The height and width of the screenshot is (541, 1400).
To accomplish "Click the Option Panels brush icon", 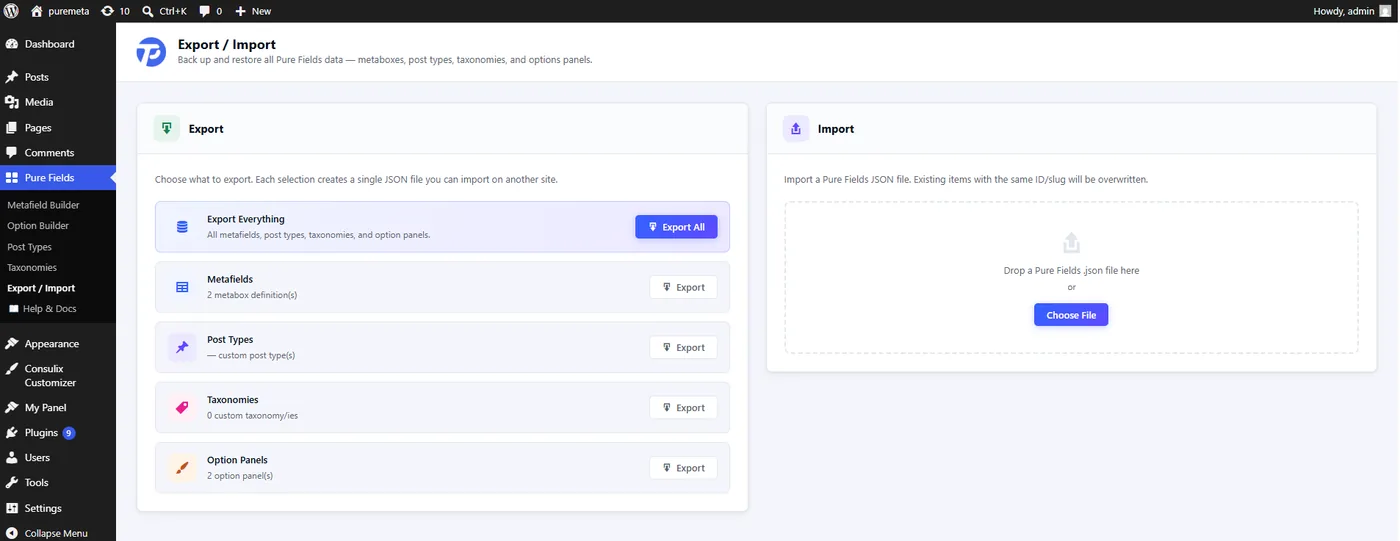I will click(182, 468).
